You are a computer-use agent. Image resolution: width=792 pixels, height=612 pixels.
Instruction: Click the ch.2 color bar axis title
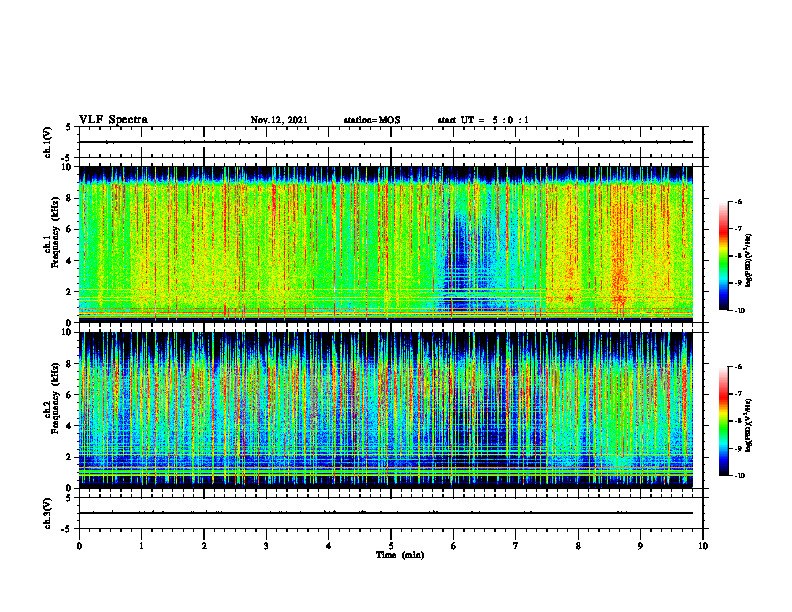click(749, 424)
